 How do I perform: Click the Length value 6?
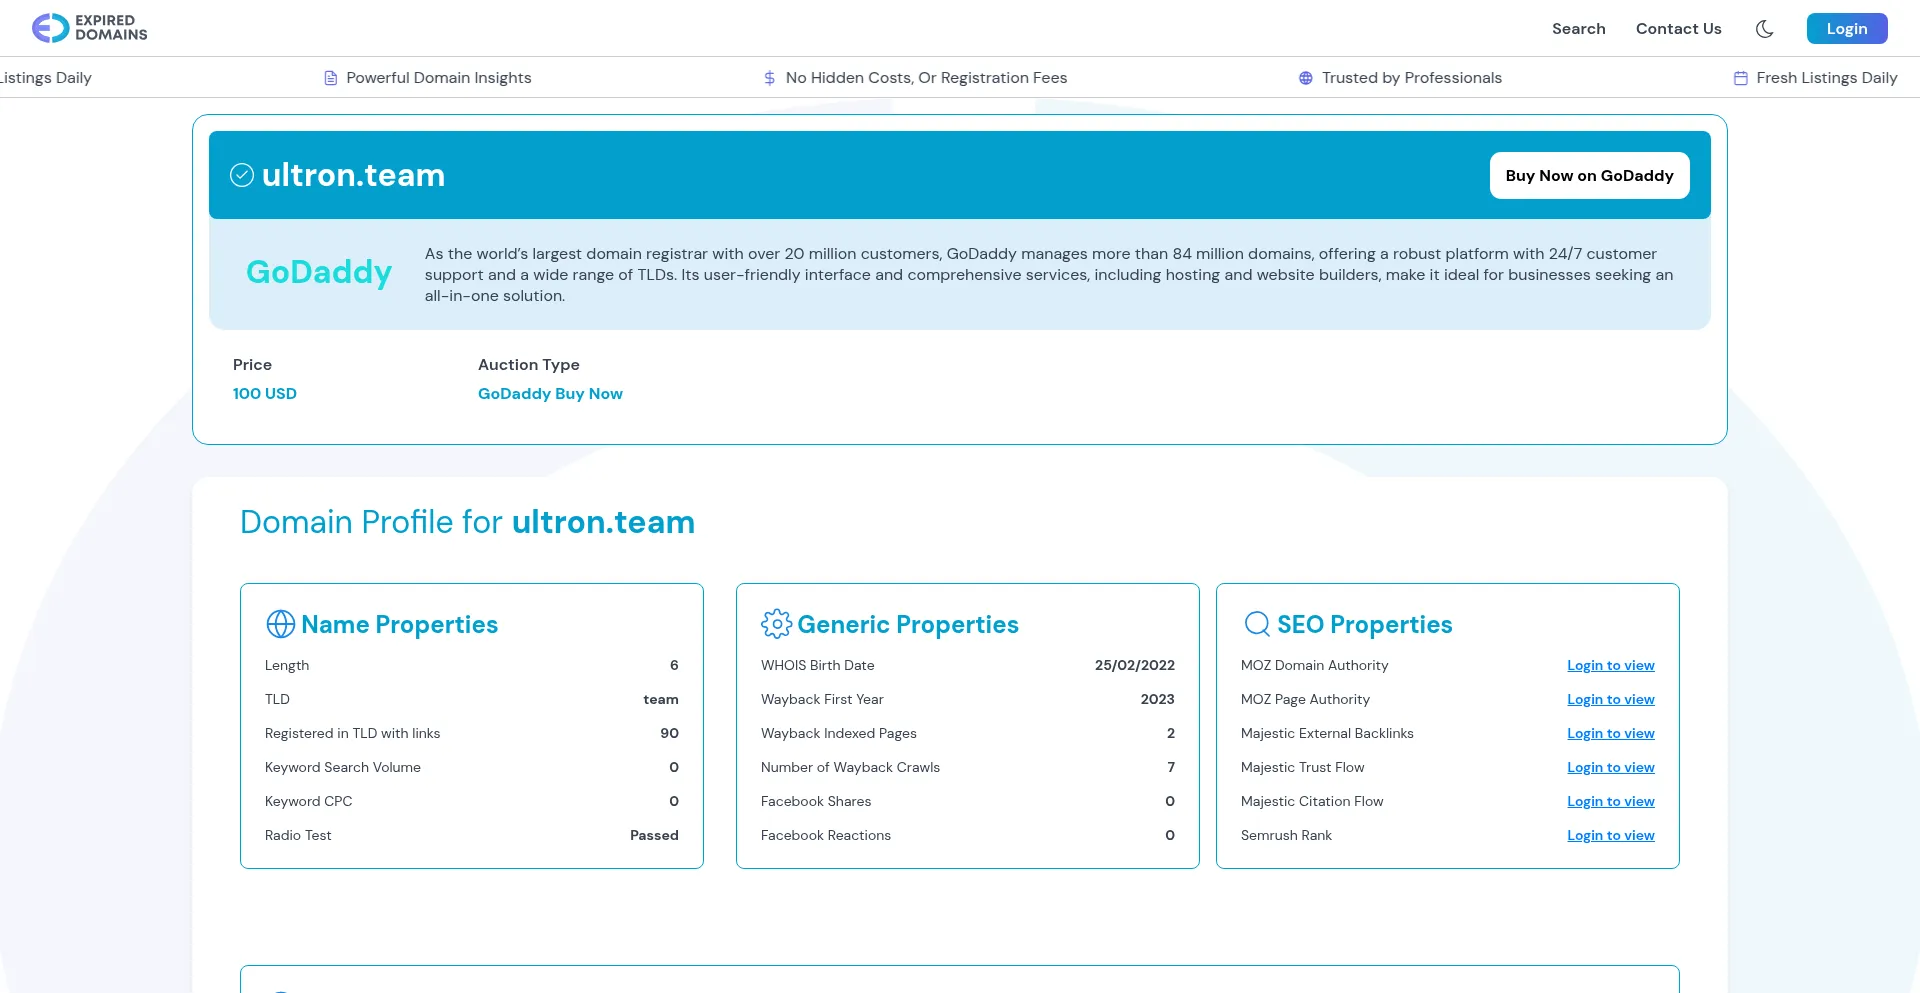point(674,665)
